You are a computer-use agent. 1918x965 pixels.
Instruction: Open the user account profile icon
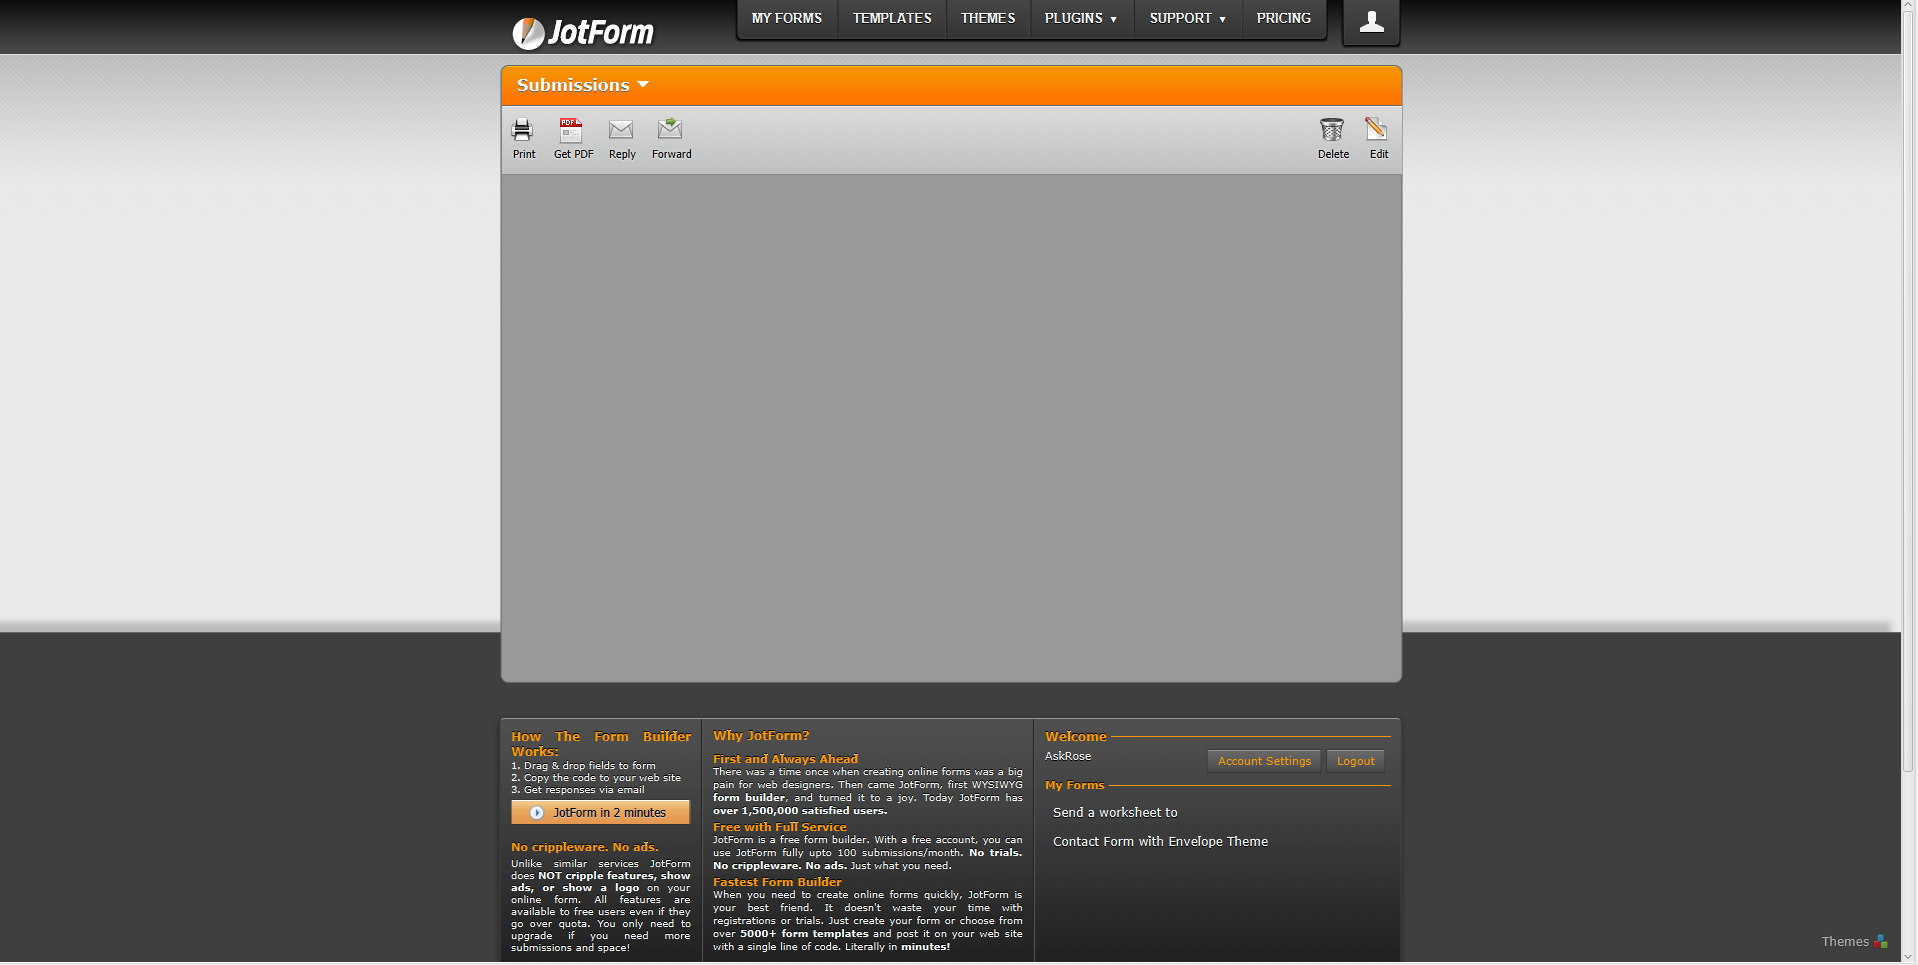point(1371,22)
